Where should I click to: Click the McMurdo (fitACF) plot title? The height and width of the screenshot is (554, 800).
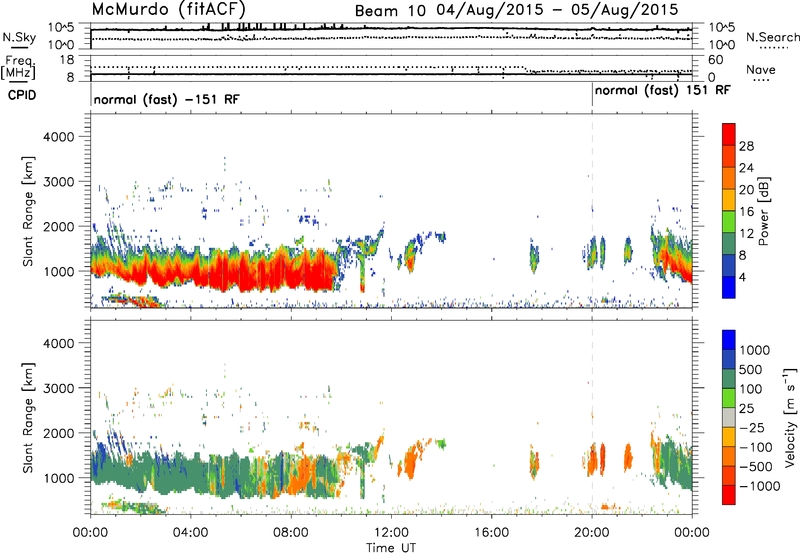(x=168, y=9)
